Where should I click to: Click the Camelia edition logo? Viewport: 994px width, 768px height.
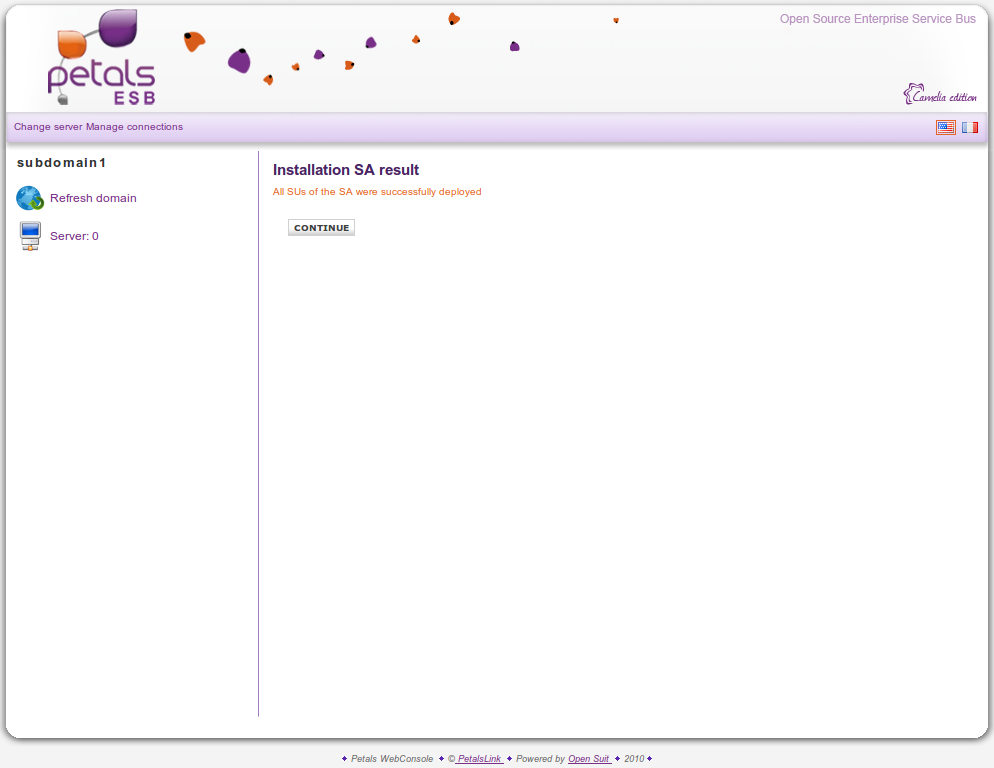(940, 95)
